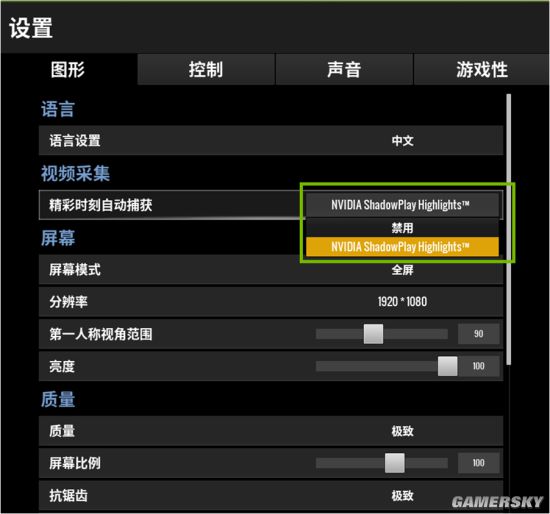
Task: Click the 屏幕比例 row label
Action: coord(75,463)
